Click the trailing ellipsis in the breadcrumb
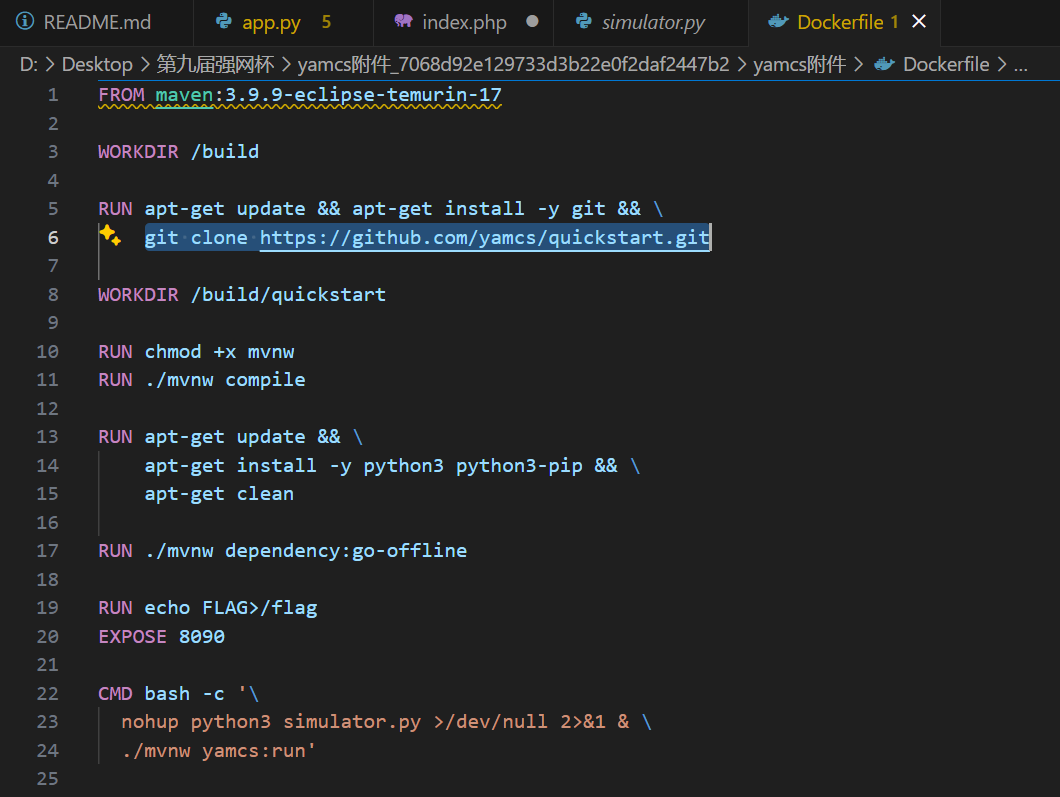This screenshot has height=797, width=1060. (x=1020, y=65)
